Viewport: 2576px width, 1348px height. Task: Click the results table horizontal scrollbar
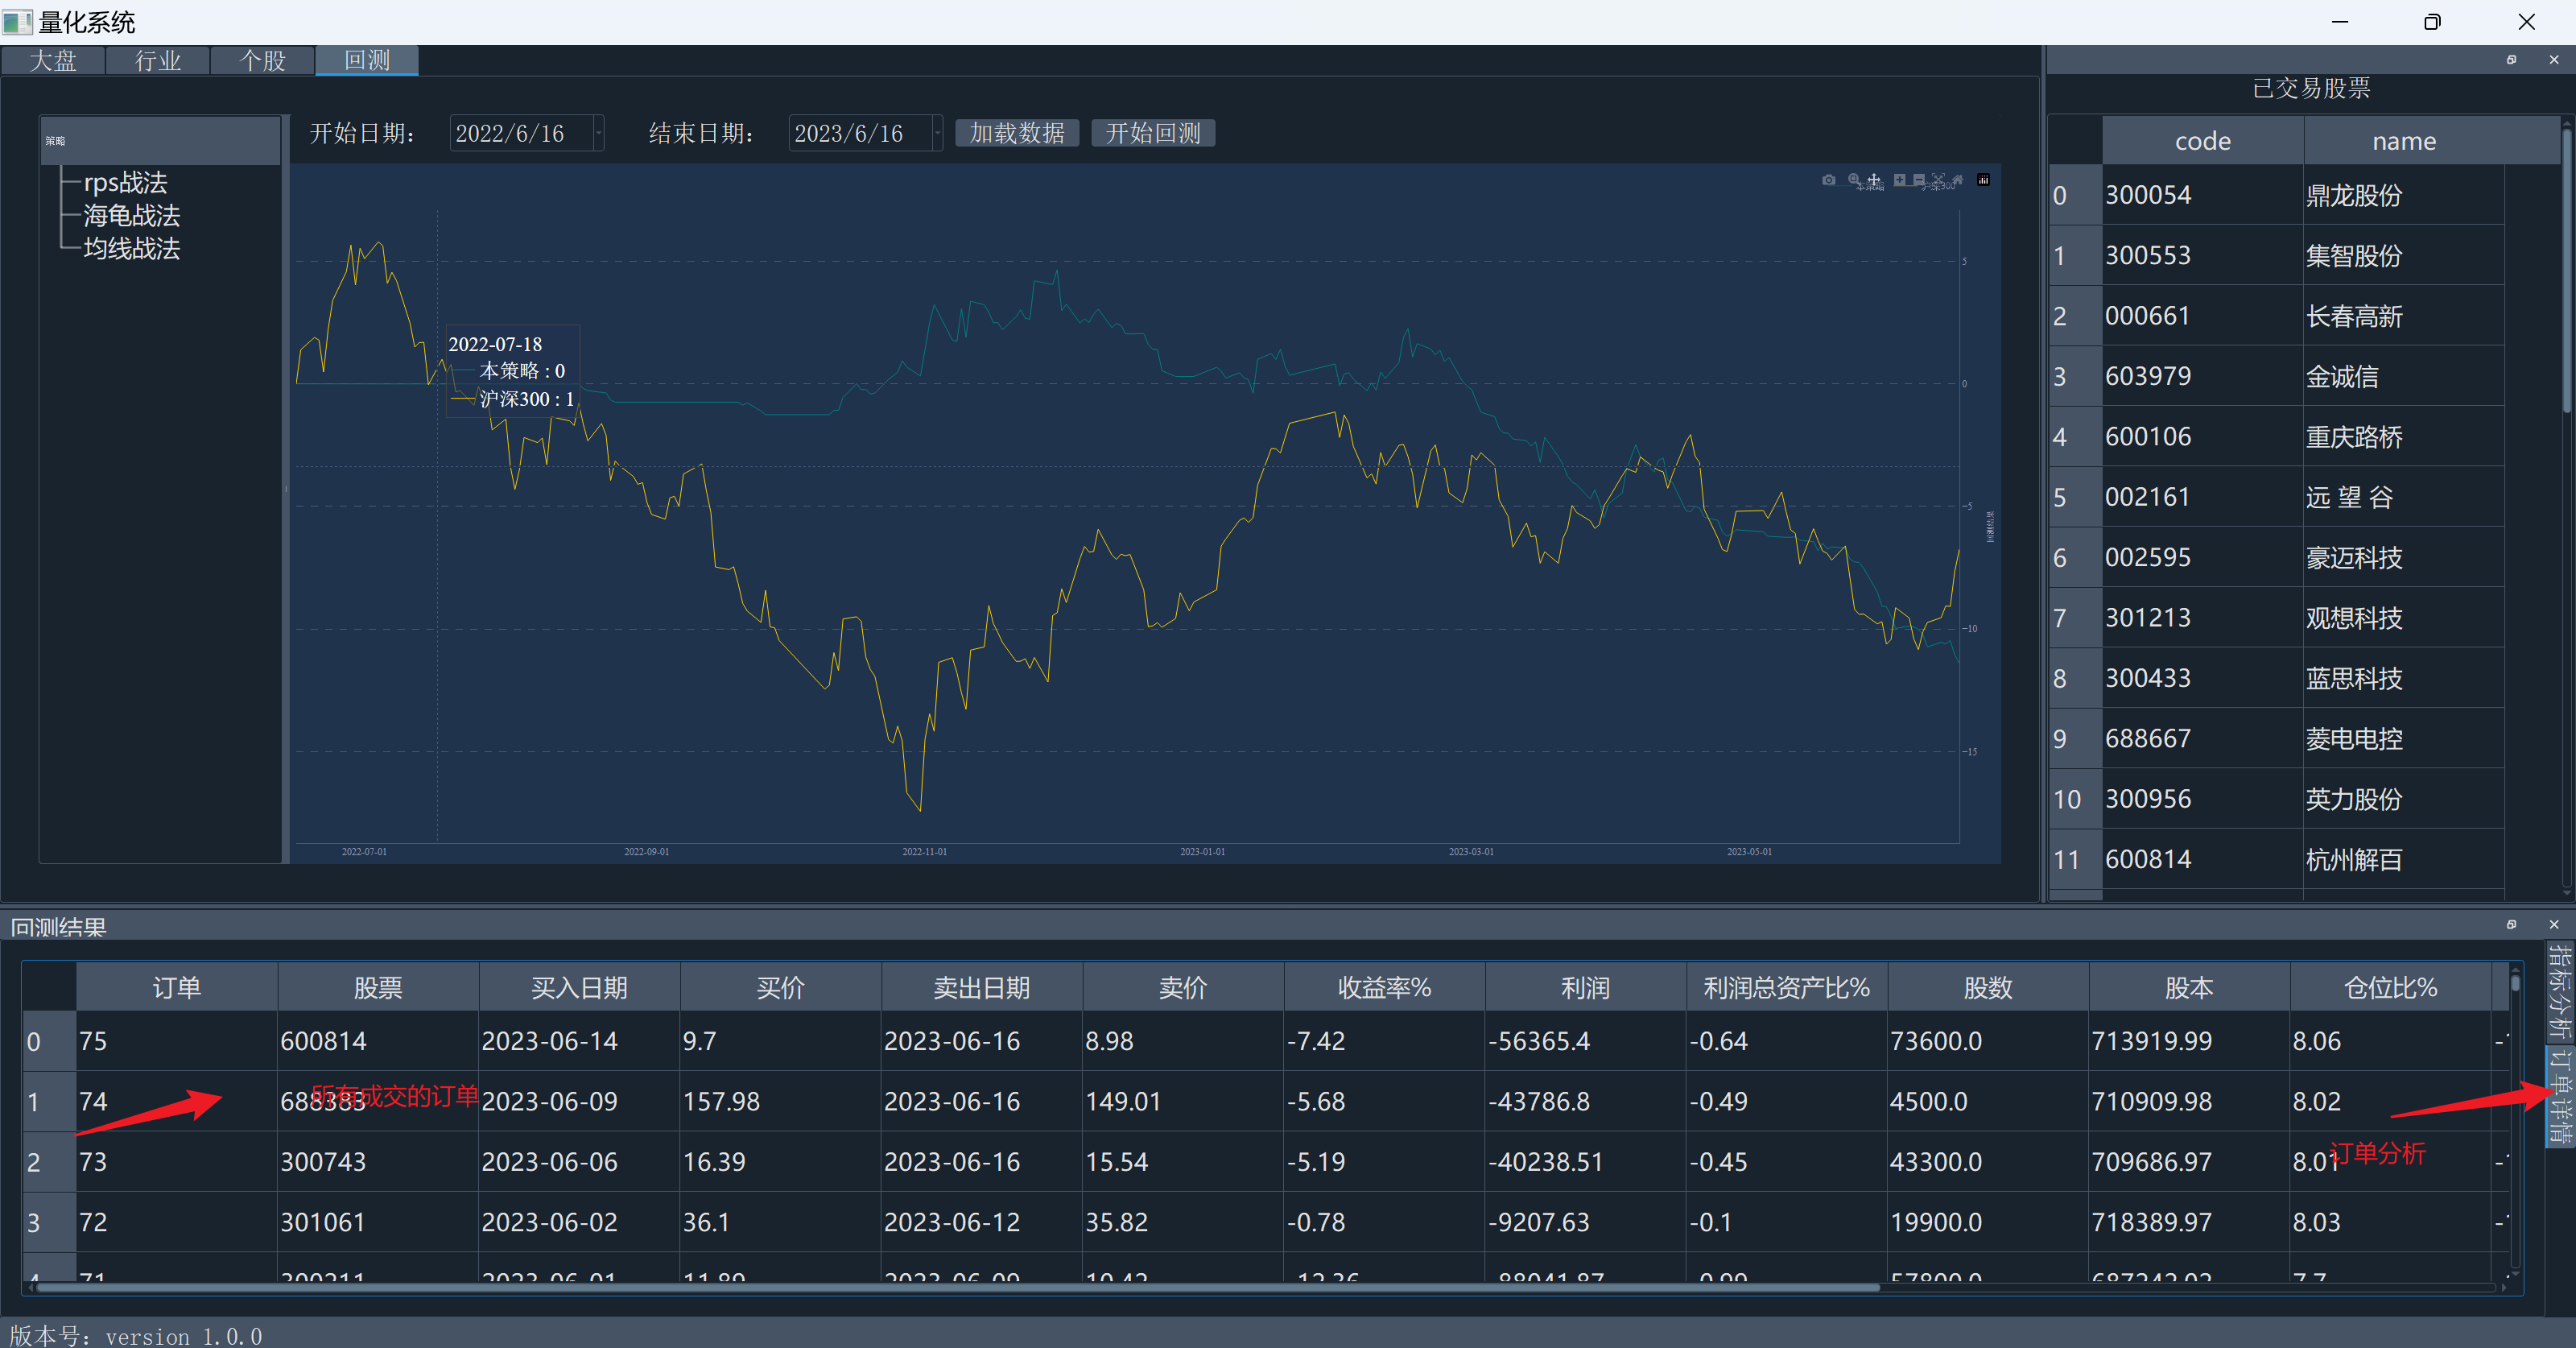tap(957, 1288)
